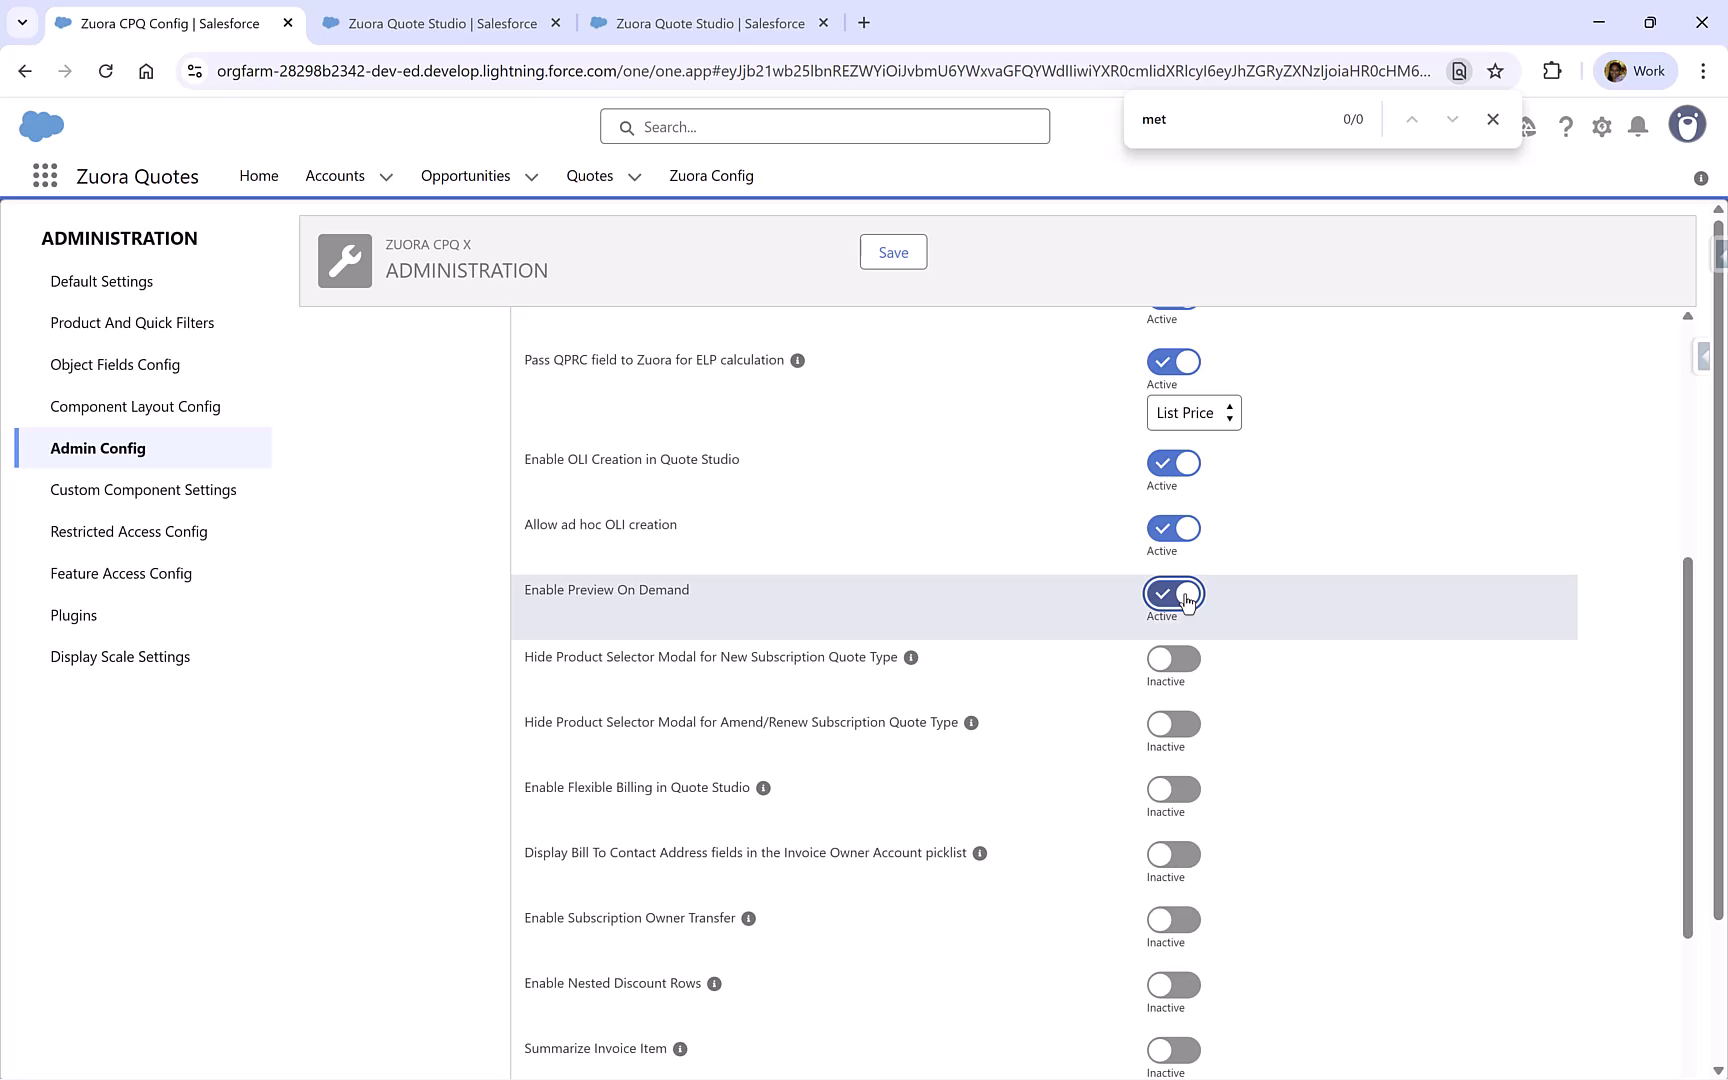
Task: Open the Accounts dropdown arrow
Action: (387, 176)
